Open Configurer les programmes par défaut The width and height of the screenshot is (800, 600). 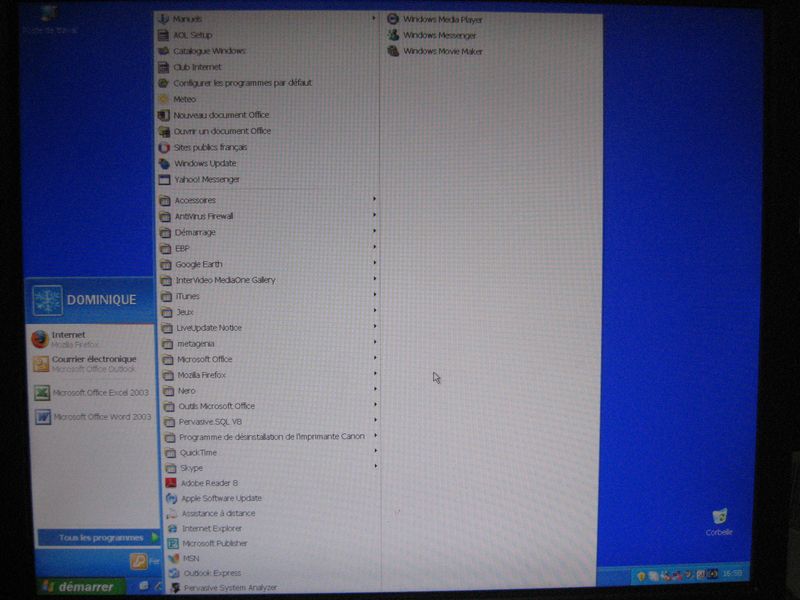click(235, 83)
